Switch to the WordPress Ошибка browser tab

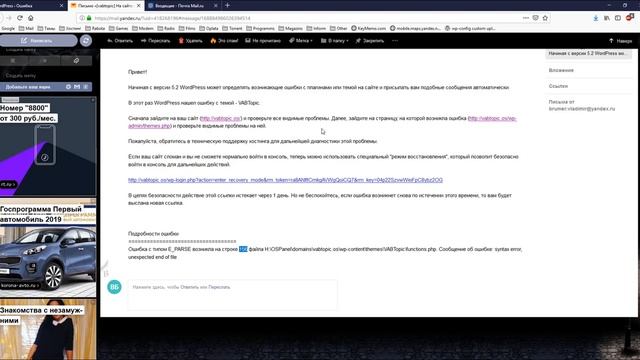pyautogui.click(x=29, y=6)
